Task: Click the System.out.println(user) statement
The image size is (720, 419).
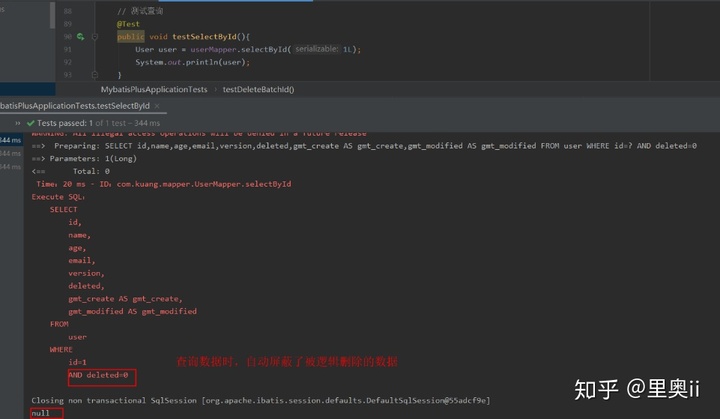Action: click(192, 62)
